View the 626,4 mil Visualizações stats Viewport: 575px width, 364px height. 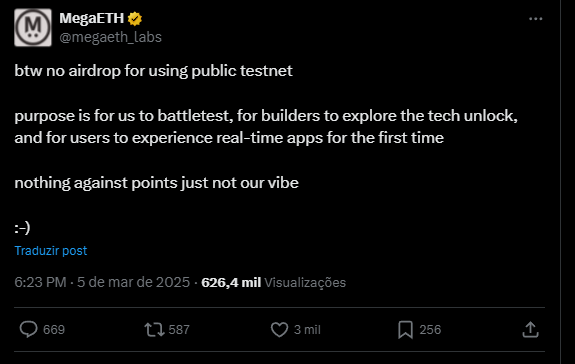[x=274, y=282]
